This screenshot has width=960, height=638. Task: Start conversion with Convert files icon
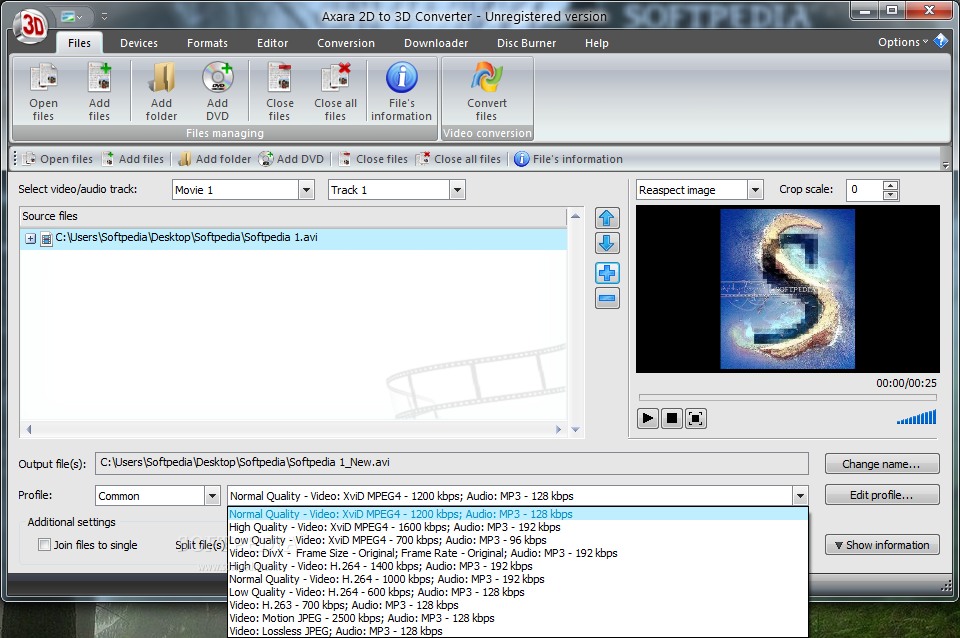coord(487,92)
